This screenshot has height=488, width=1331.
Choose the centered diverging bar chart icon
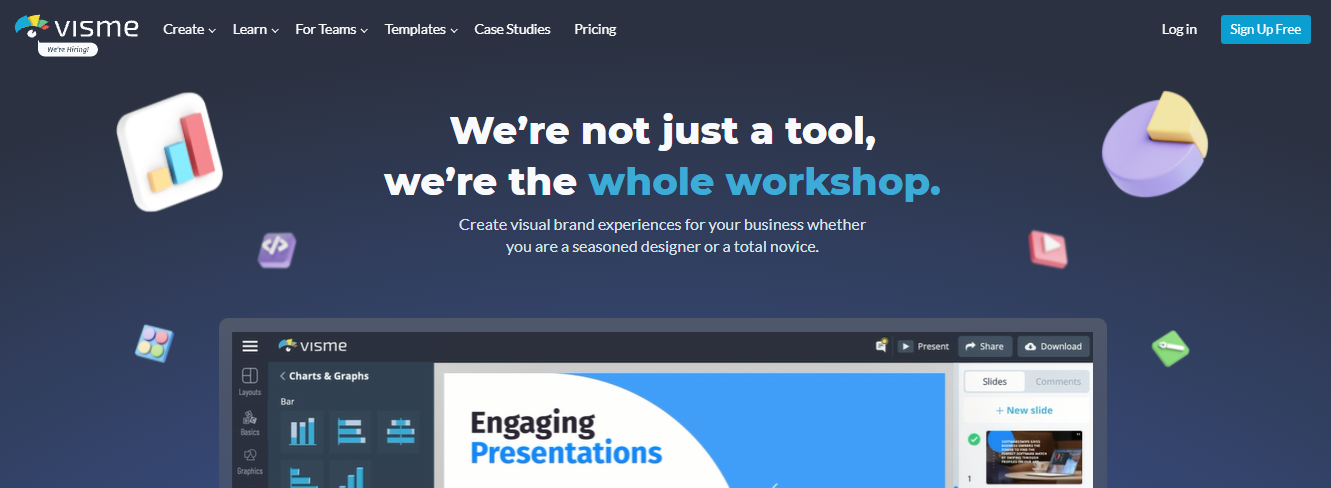[x=398, y=431]
